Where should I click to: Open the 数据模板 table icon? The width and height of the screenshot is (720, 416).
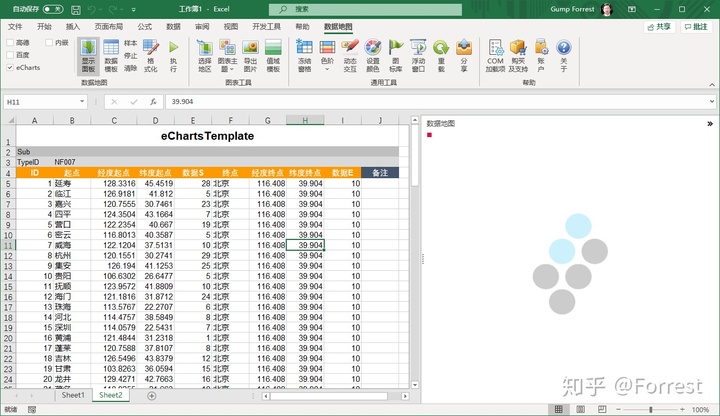tap(111, 47)
